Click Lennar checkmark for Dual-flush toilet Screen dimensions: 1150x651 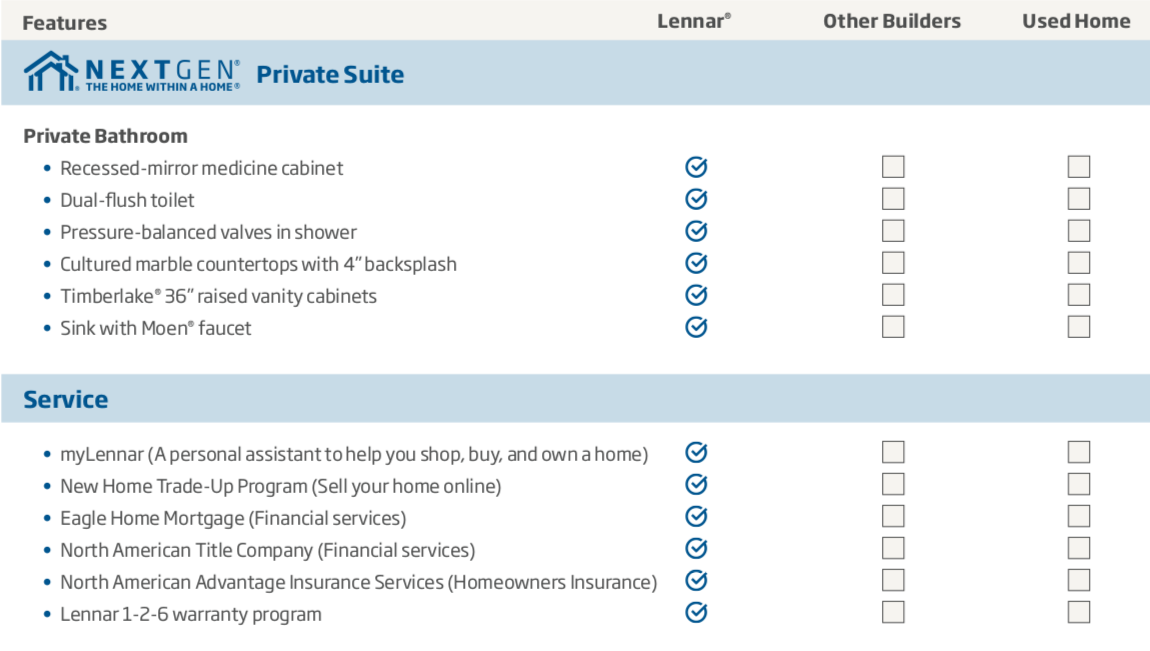[x=696, y=199]
